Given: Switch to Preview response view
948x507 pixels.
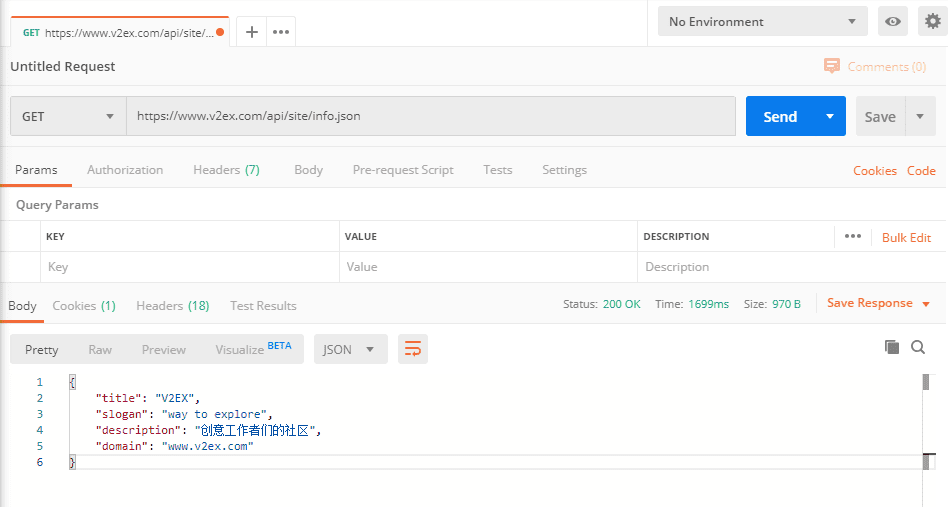Looking at the screenshot, I should 164,349.
